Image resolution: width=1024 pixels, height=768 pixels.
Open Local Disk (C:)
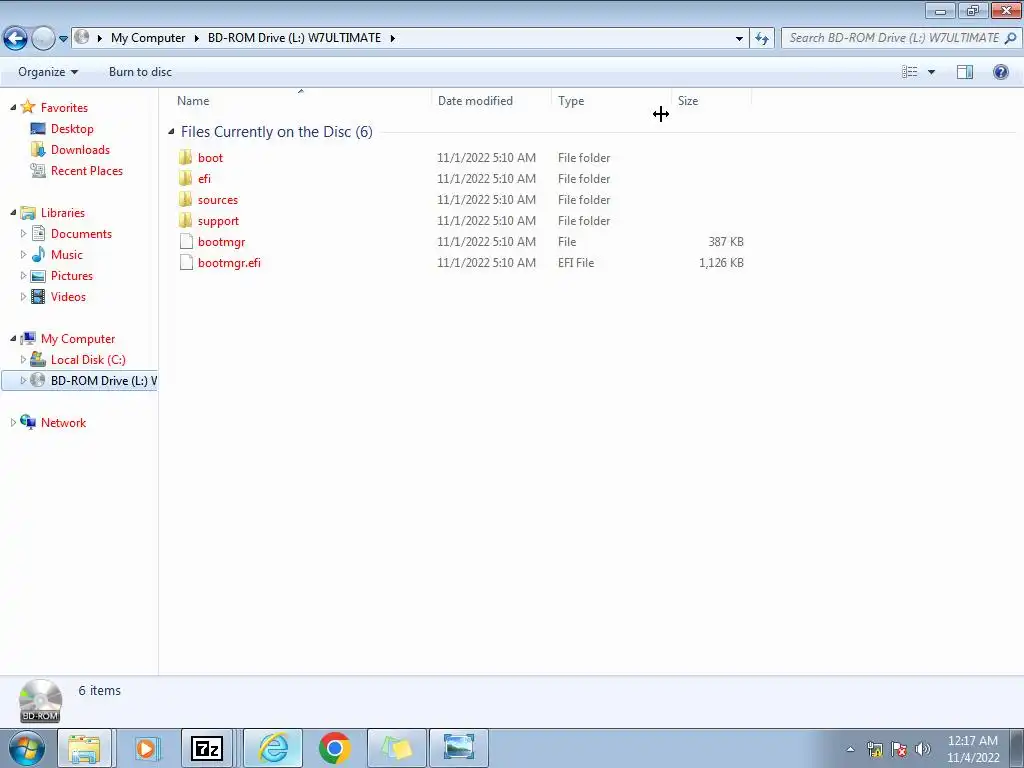coord(88,360)
